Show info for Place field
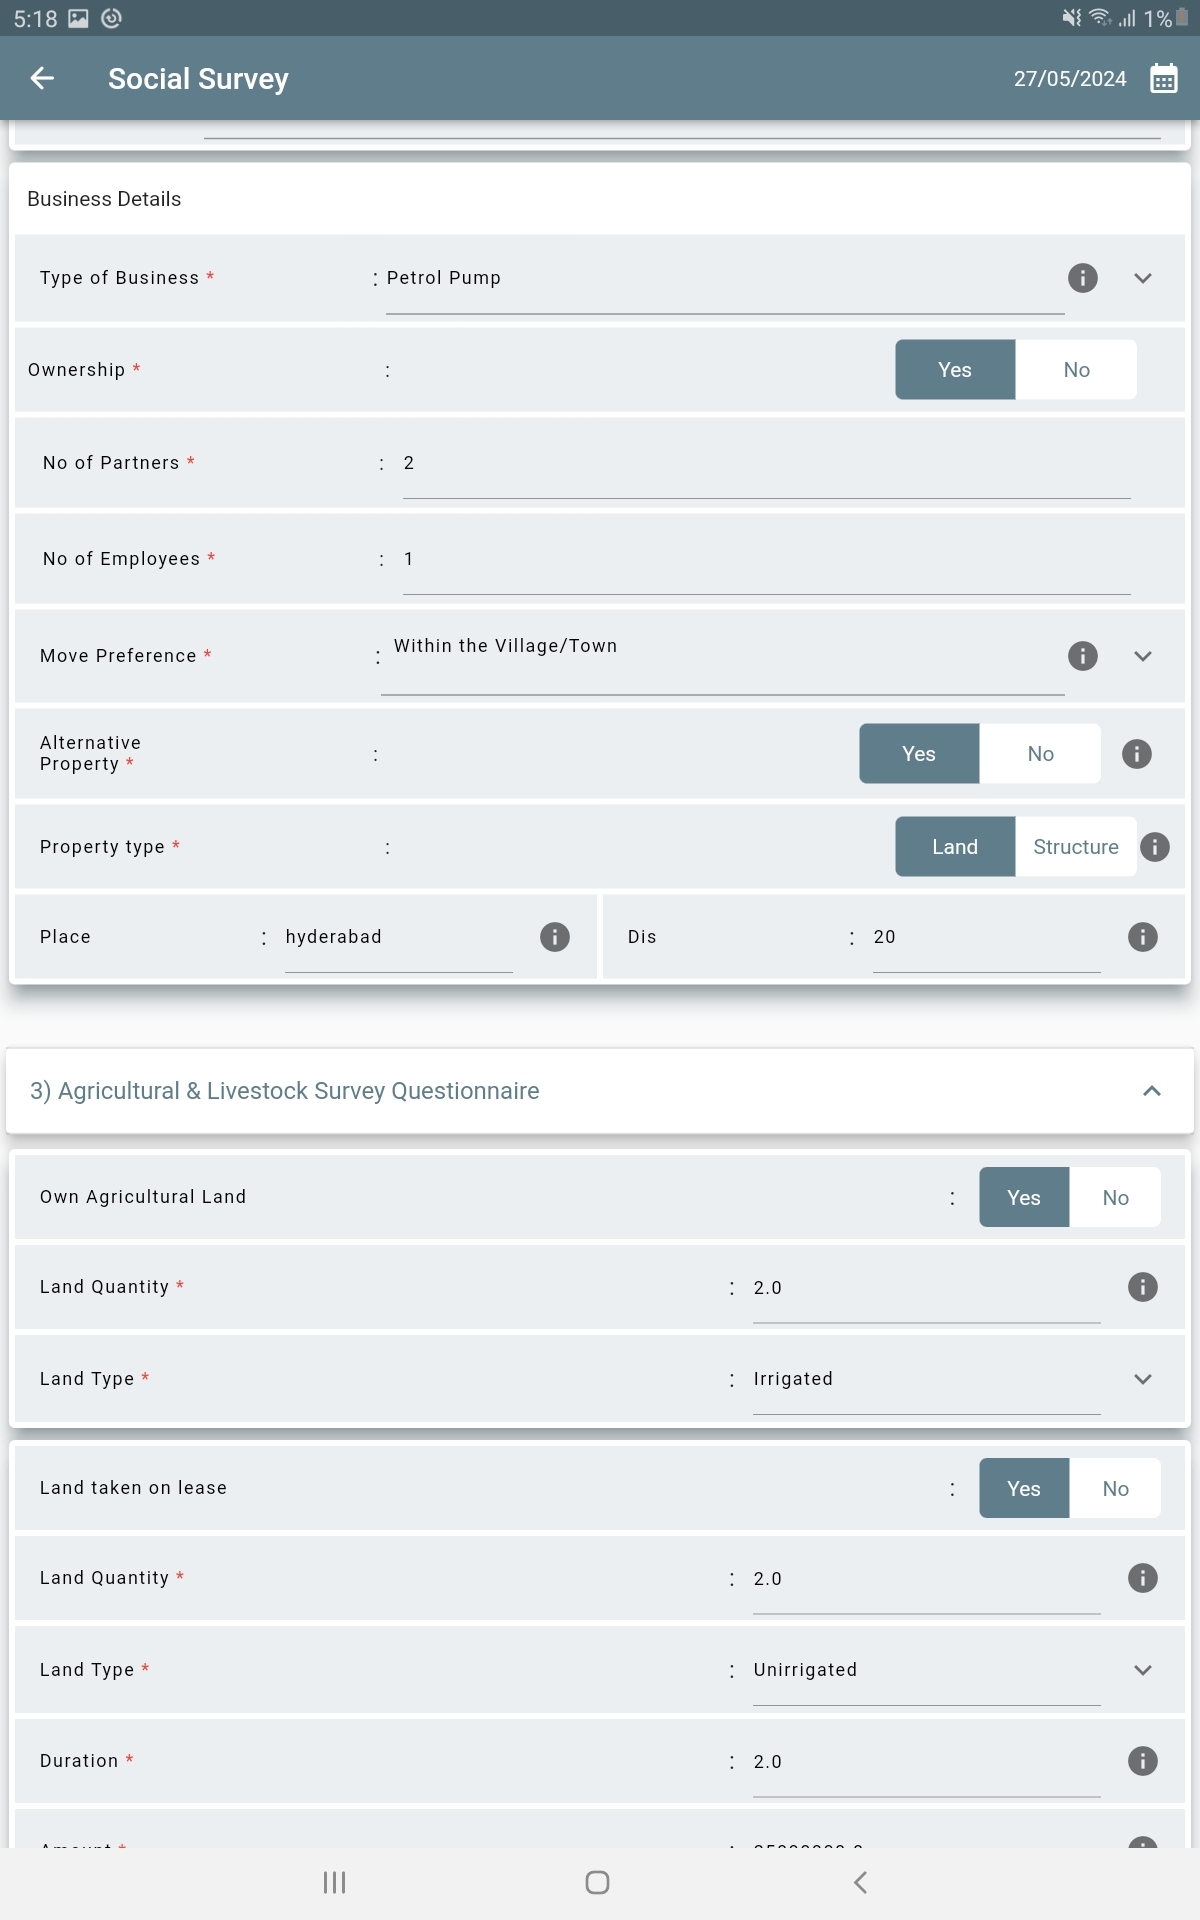Screen dimensions: 1200x1920 point(555,937)
